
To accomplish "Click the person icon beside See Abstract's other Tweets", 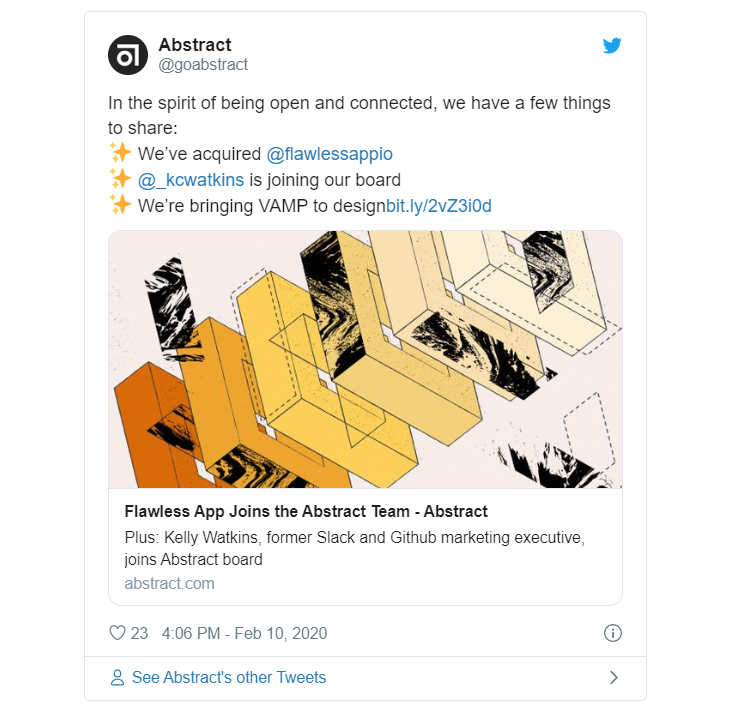I will [x=118, y=678].
